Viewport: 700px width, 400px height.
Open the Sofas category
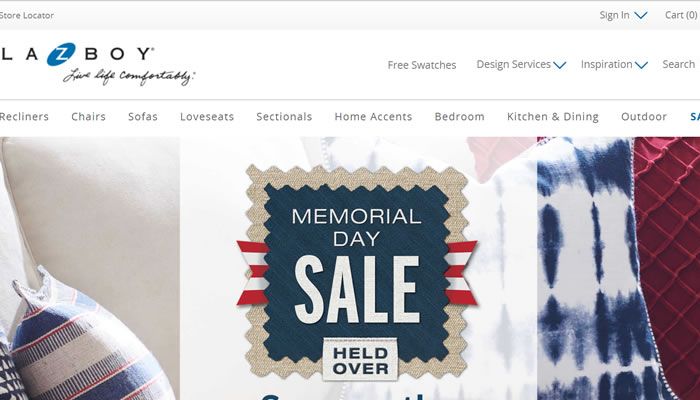[143, 117]
